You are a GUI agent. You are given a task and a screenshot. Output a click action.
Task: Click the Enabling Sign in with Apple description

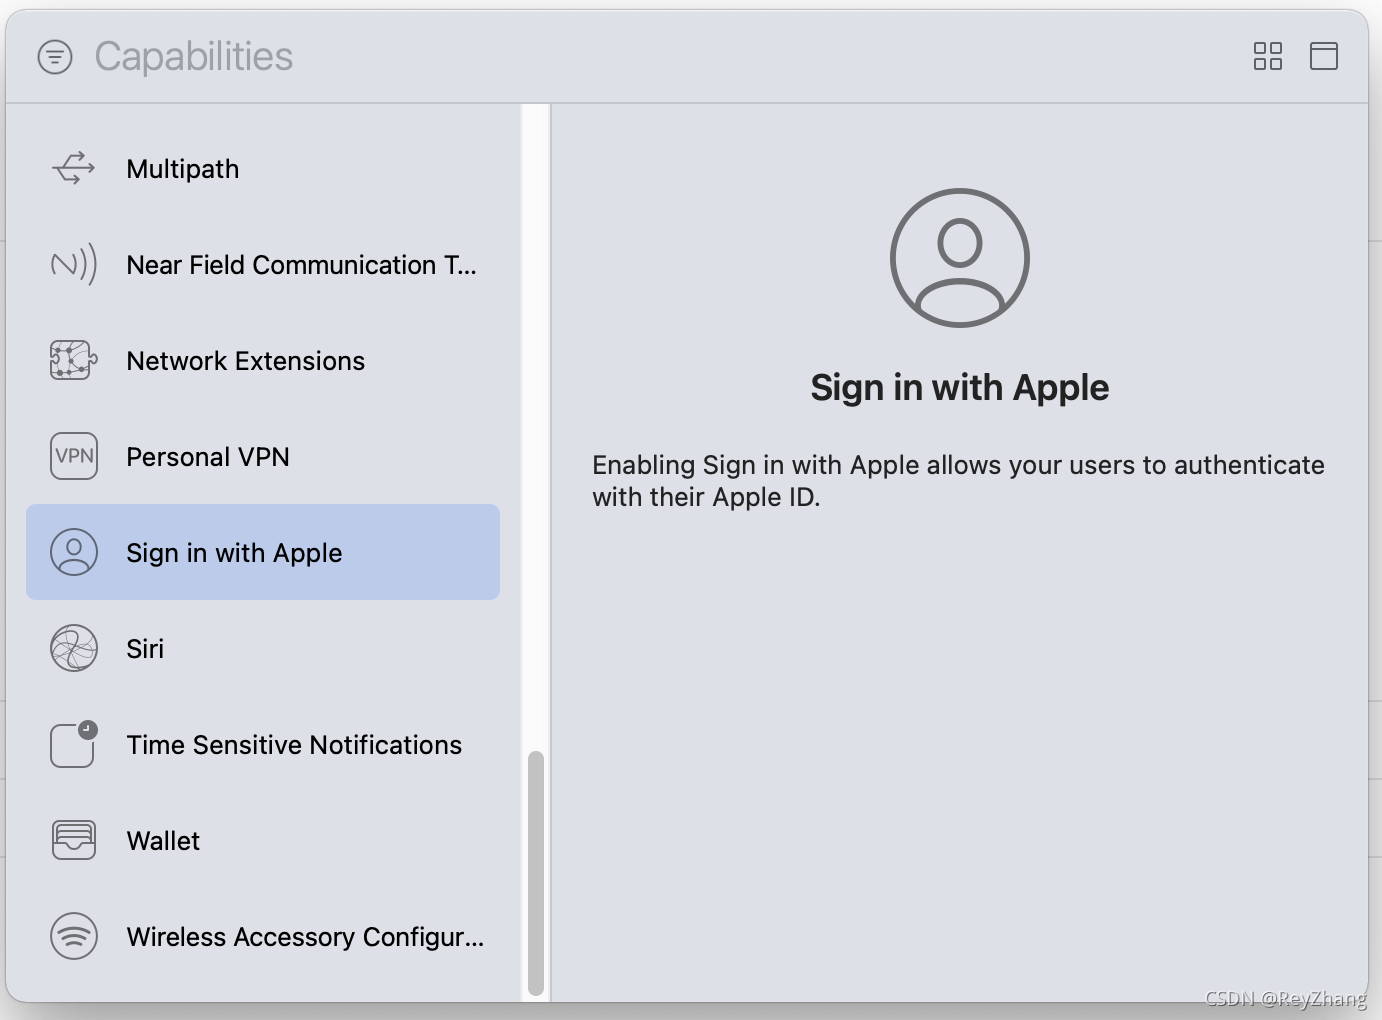(958, 481)
